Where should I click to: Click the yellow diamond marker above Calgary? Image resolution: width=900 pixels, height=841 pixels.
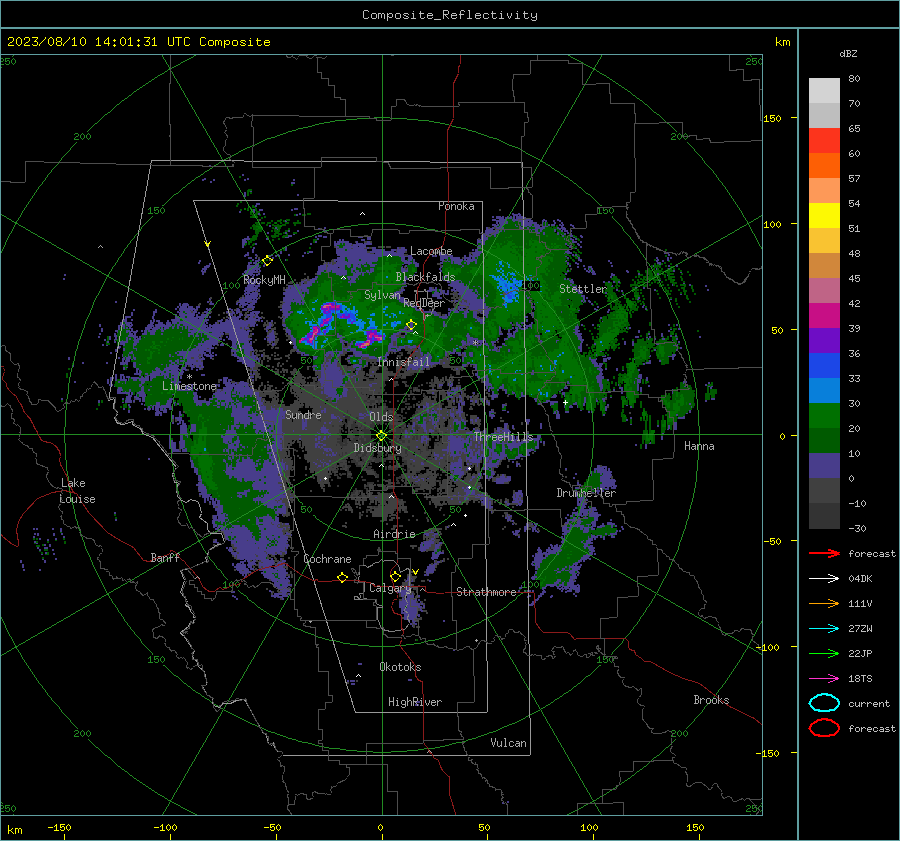click(395, 576)
